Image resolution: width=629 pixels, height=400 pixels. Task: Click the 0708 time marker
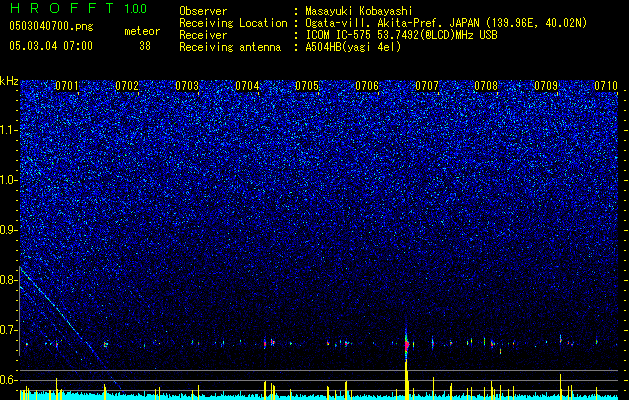tap(486, 86)
